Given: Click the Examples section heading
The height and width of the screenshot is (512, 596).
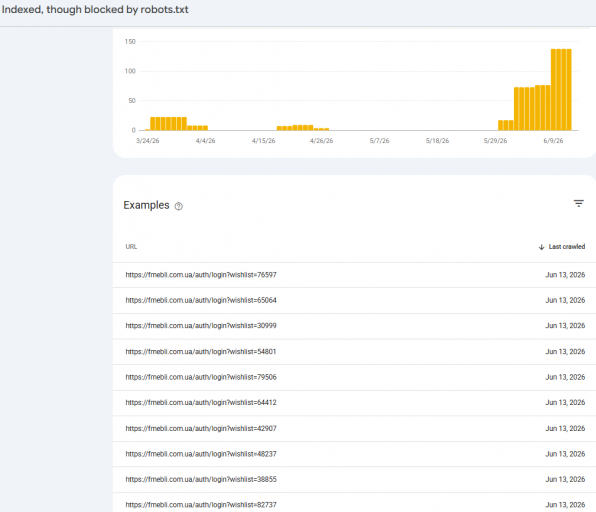Looking at the screenshot, I should click(146, 205).
